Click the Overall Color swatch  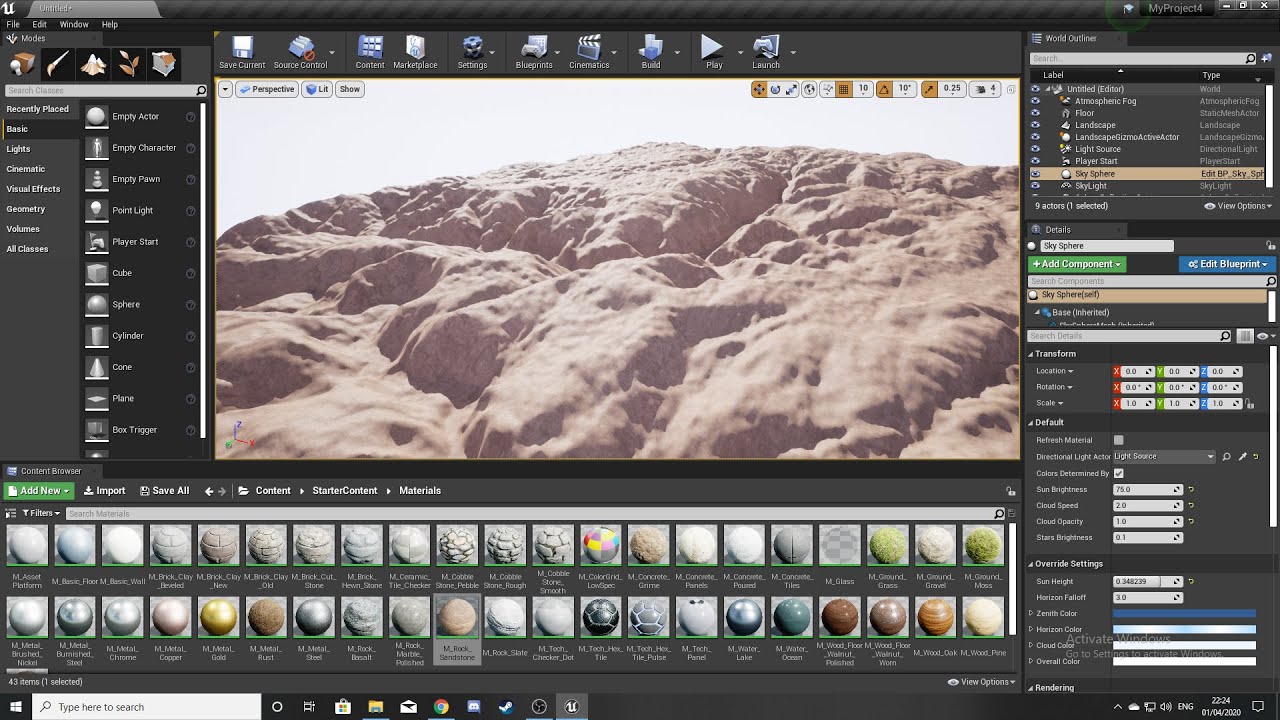(1184, 661)
